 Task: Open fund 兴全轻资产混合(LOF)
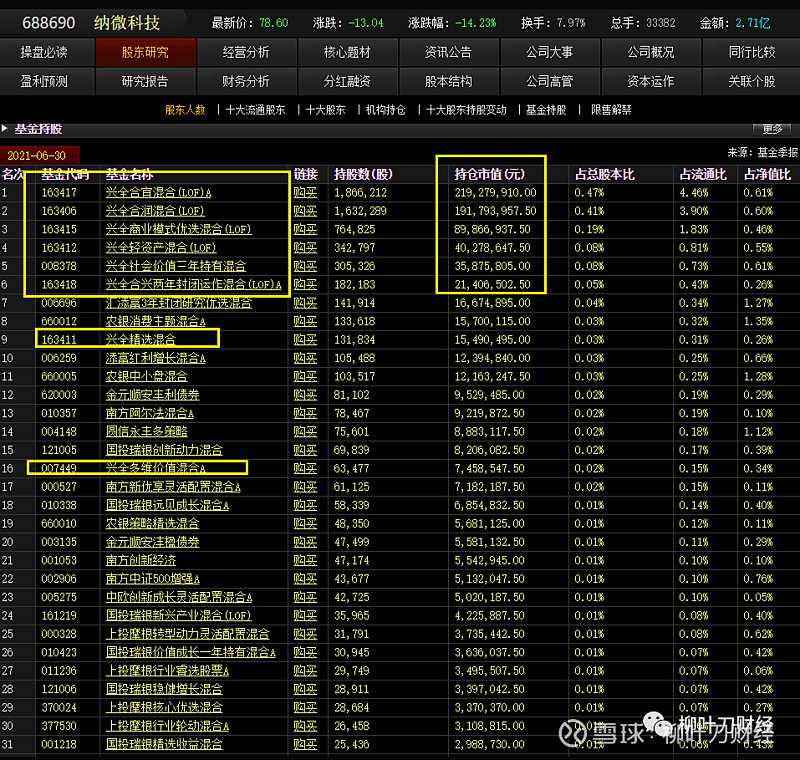161,248
